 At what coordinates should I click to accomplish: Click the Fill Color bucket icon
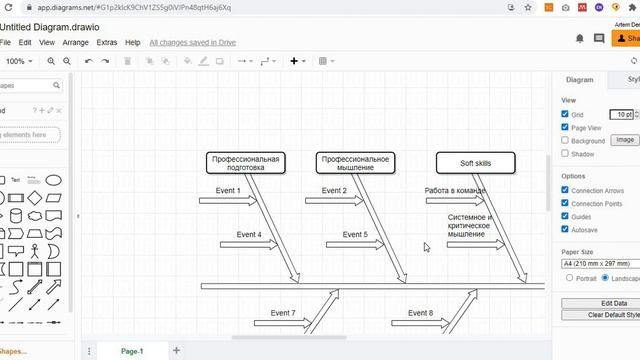pos(188,61)
